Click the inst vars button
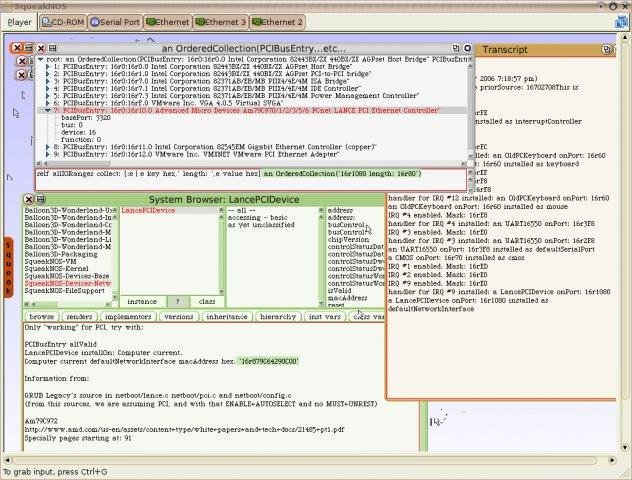 click(324, 317)
